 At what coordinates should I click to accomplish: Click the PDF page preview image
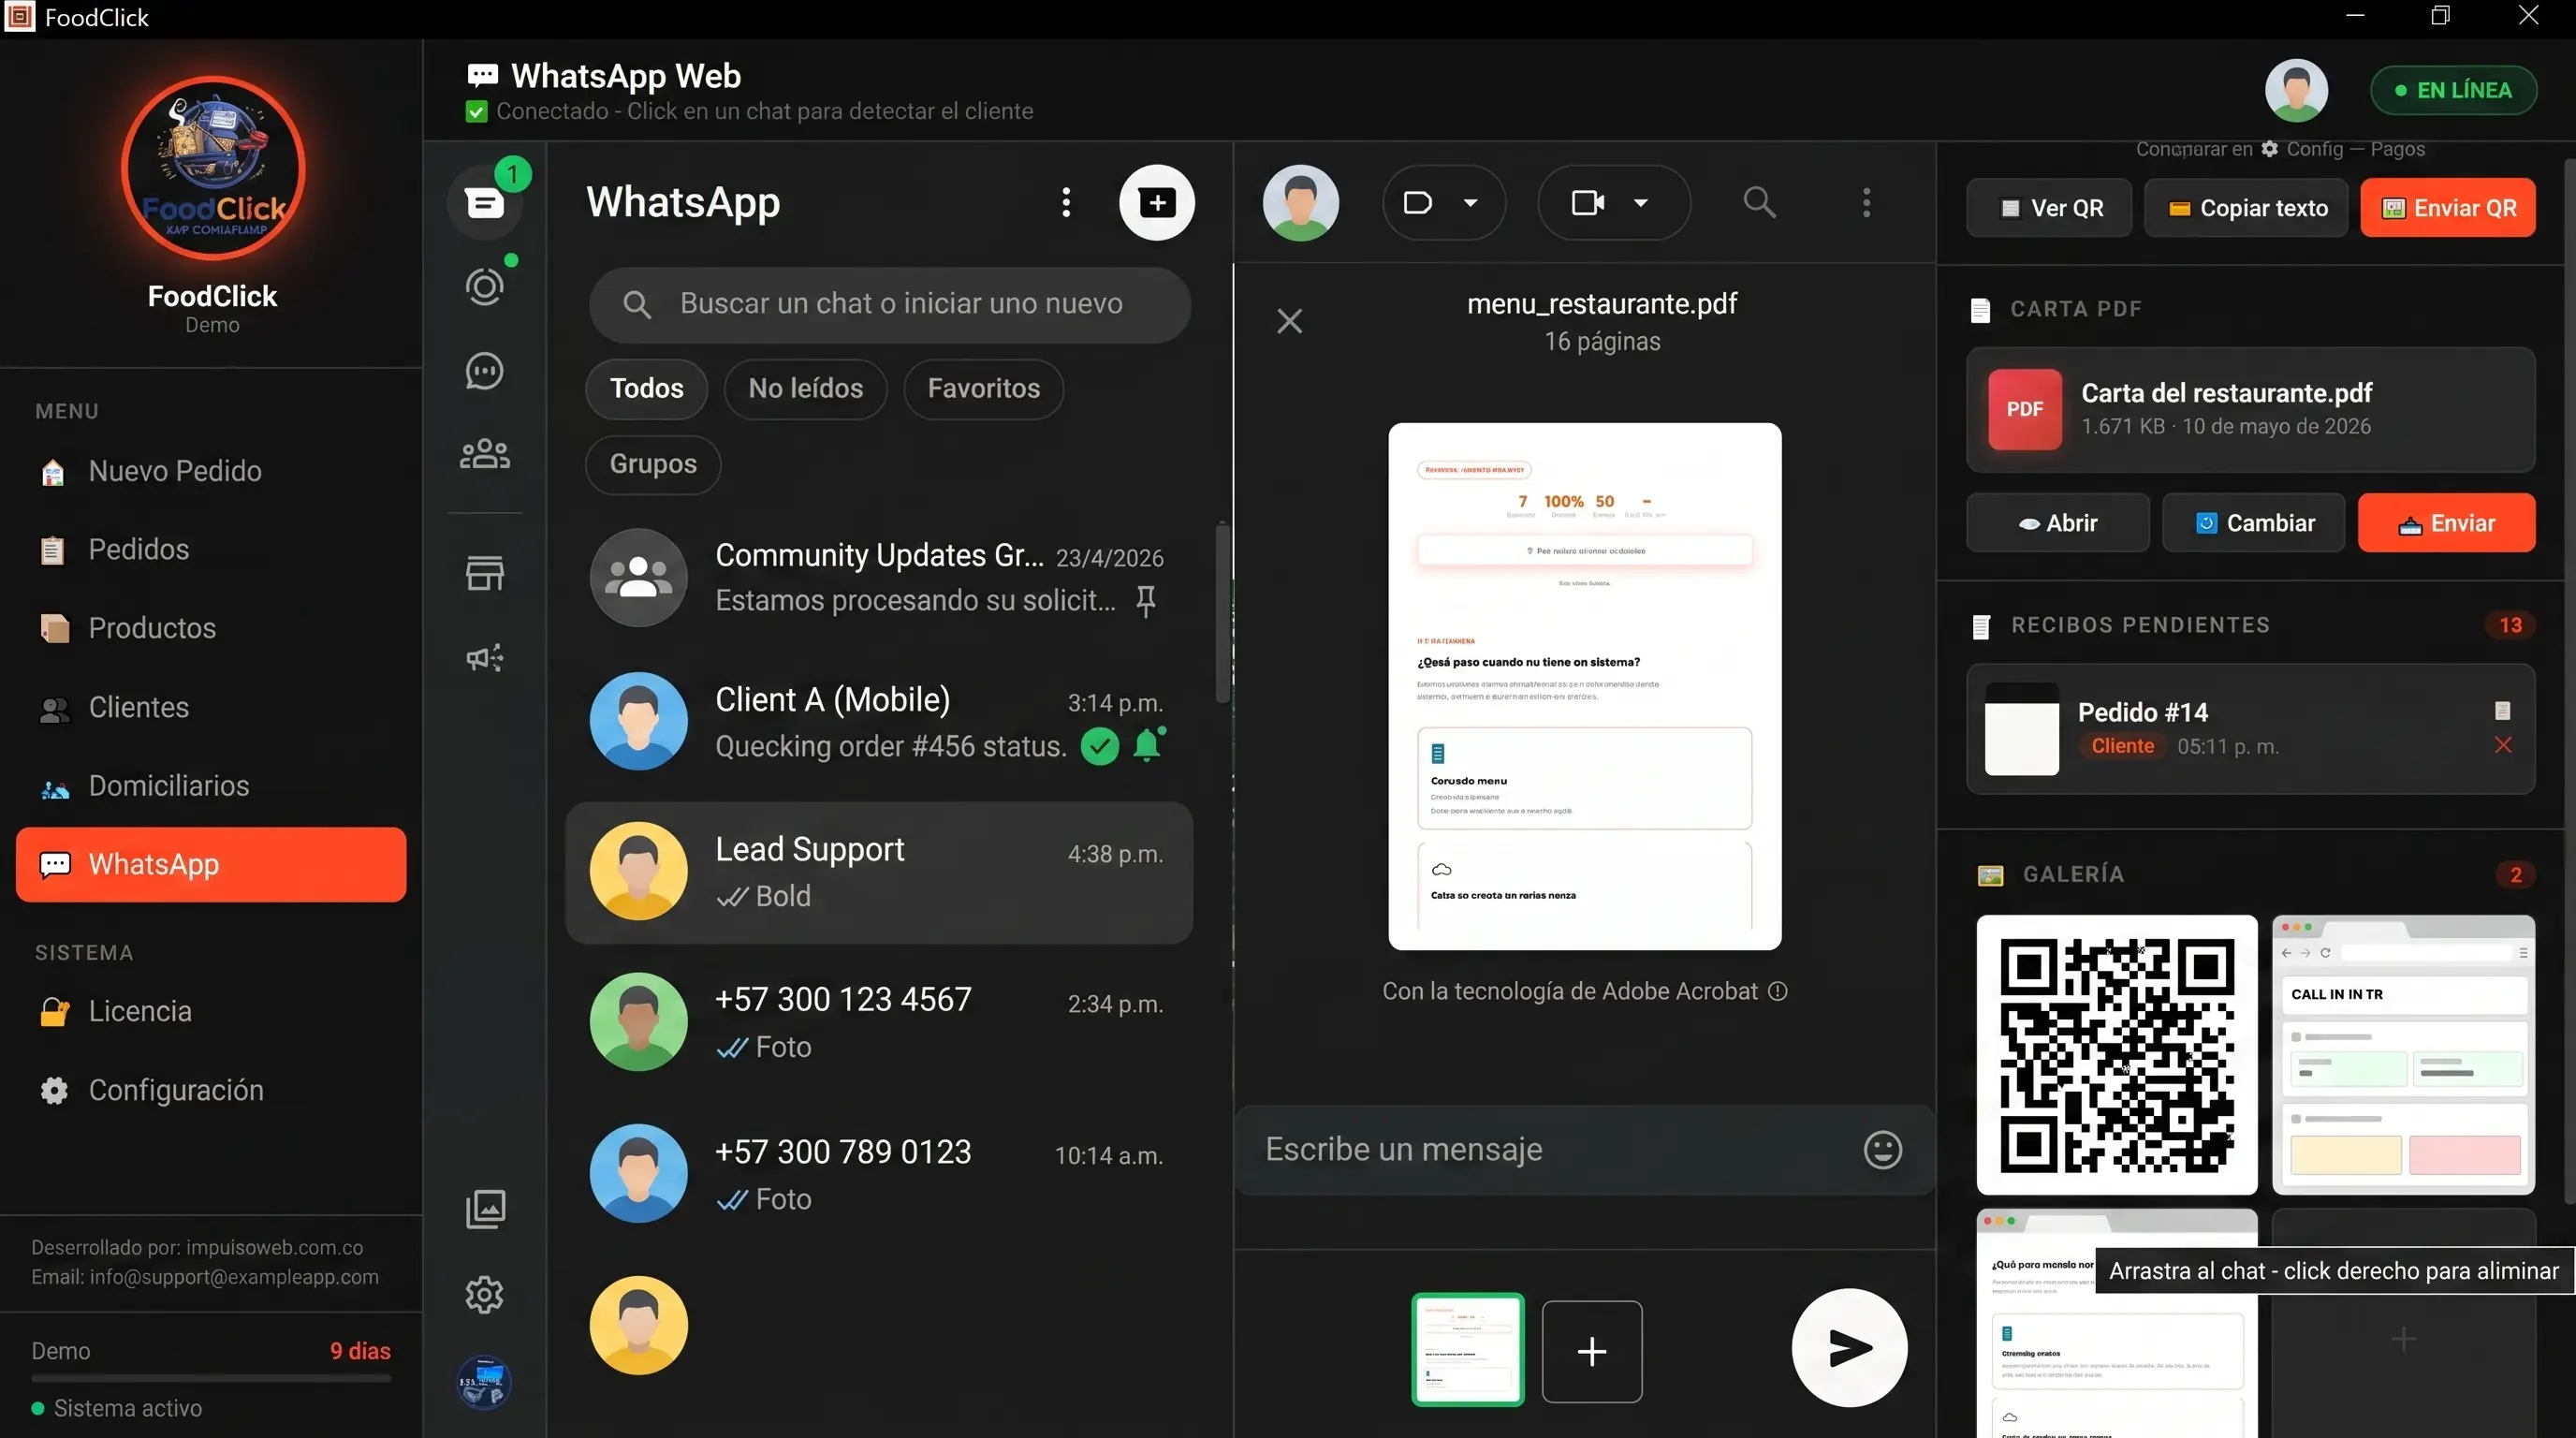1585,687
